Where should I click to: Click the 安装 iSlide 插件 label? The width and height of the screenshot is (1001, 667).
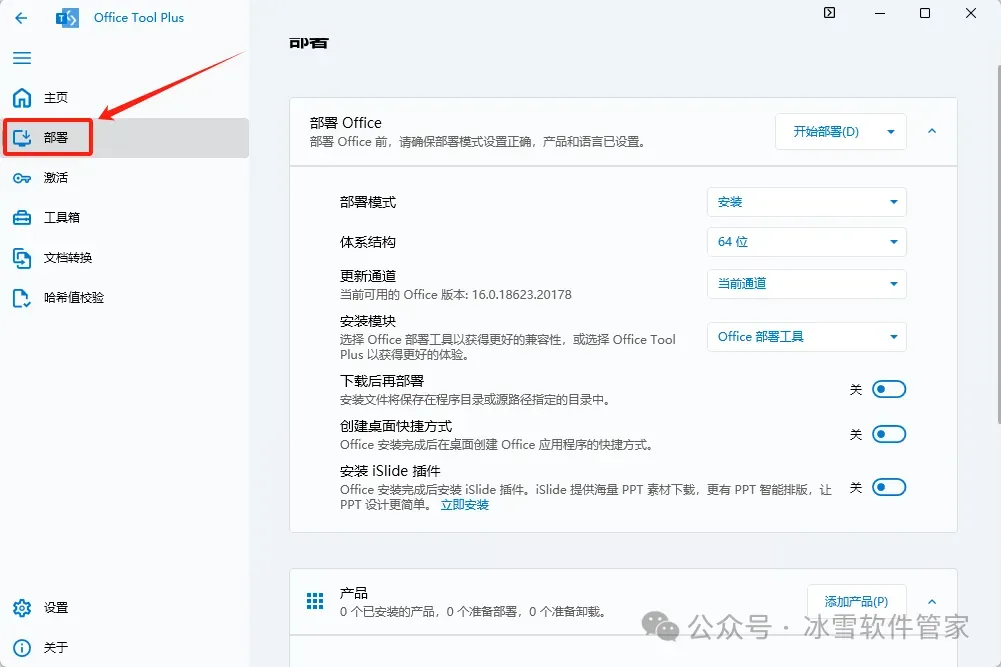390,471
